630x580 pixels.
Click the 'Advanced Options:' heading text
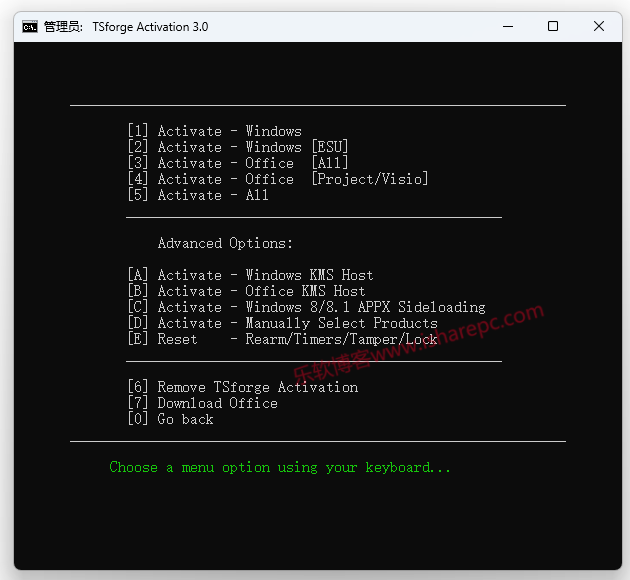(x=225, y=243)
